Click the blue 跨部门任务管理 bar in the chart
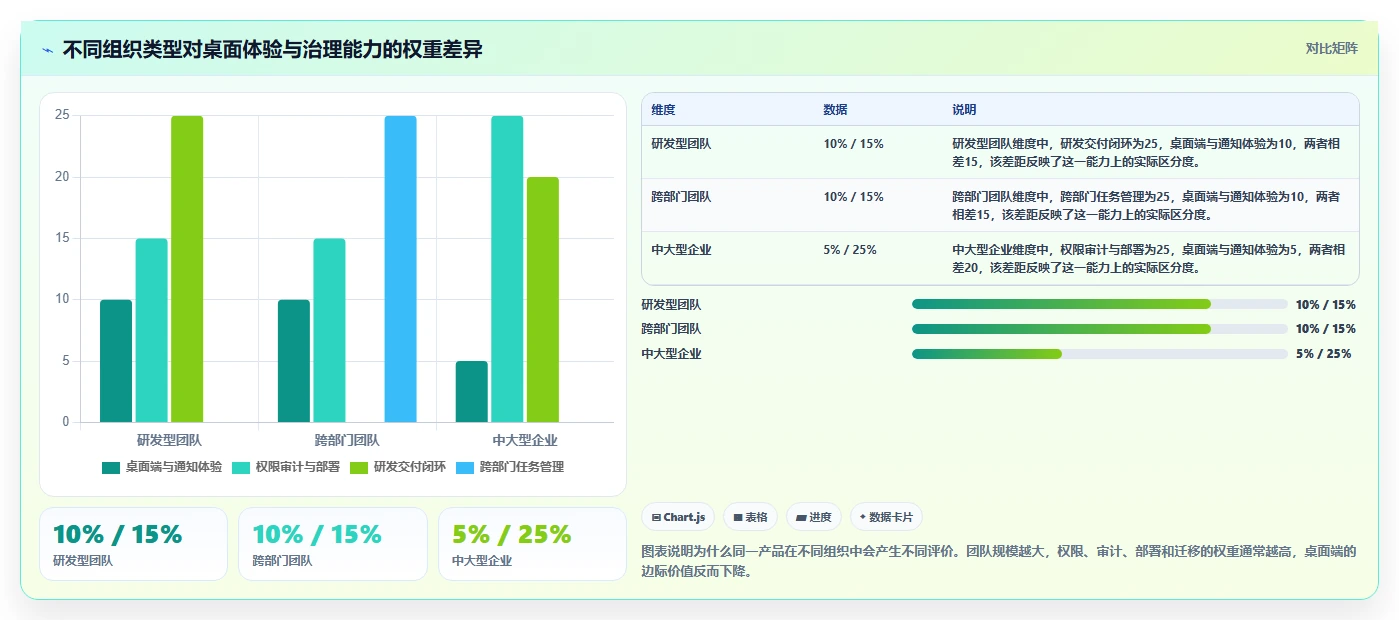Image resolution: width=1399 pixels, height=620 pixels. coord(401,269)
